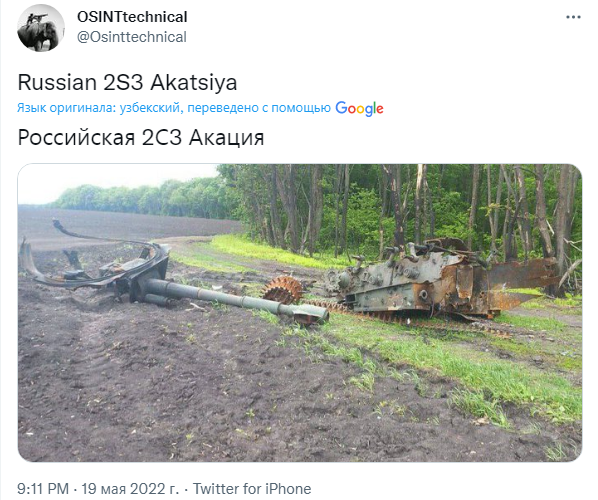Open the attached wreck photo
The image size is (598, 500).
[300, 313]
